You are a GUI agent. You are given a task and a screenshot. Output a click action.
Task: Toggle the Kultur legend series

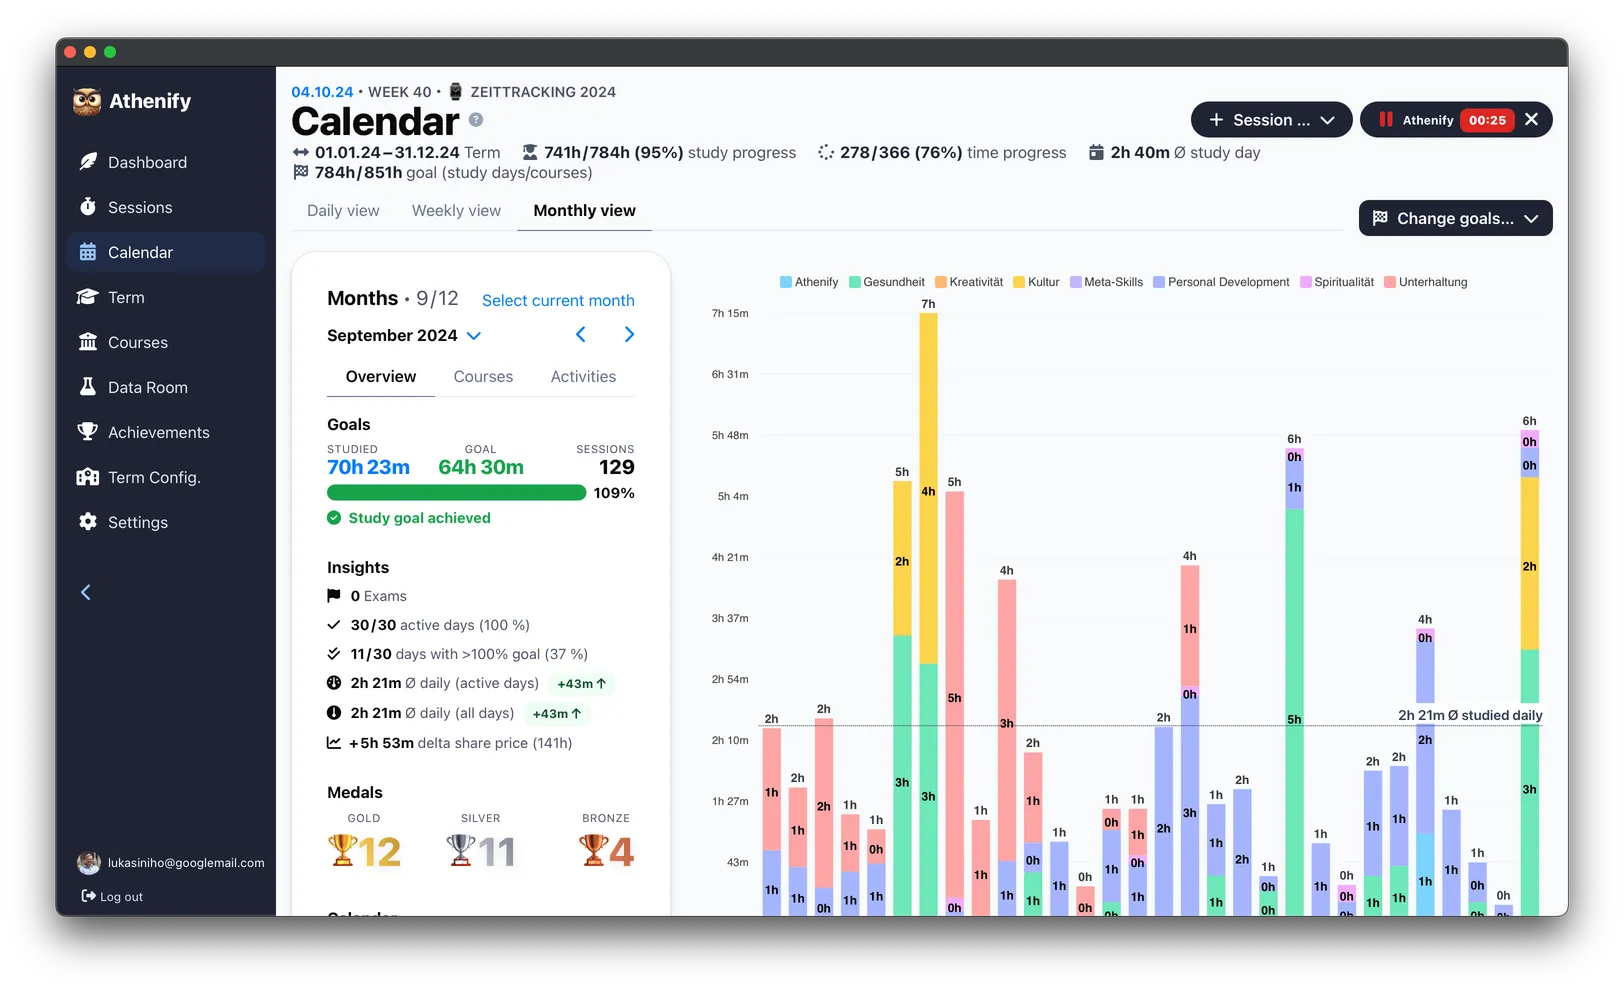(x=1036, y=282)
